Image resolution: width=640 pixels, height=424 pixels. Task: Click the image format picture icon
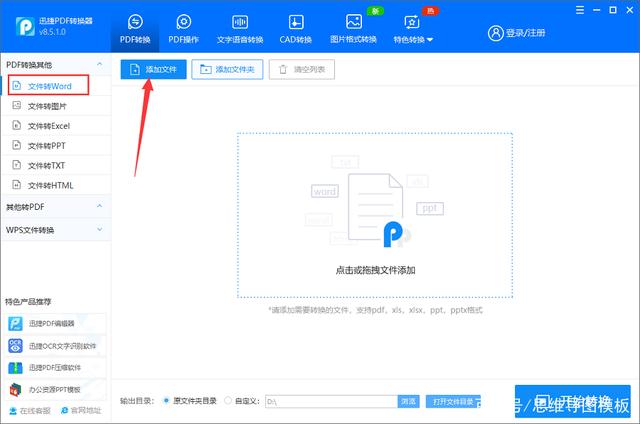click(353, 22)
